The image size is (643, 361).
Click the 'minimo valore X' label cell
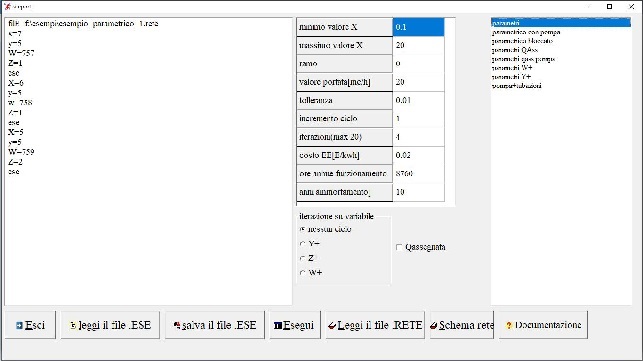344,27
